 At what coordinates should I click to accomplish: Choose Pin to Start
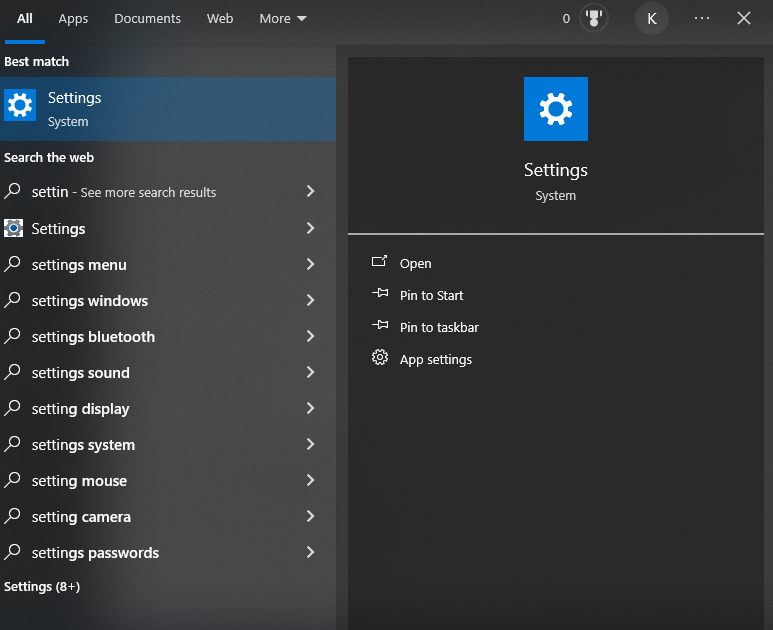431,295
